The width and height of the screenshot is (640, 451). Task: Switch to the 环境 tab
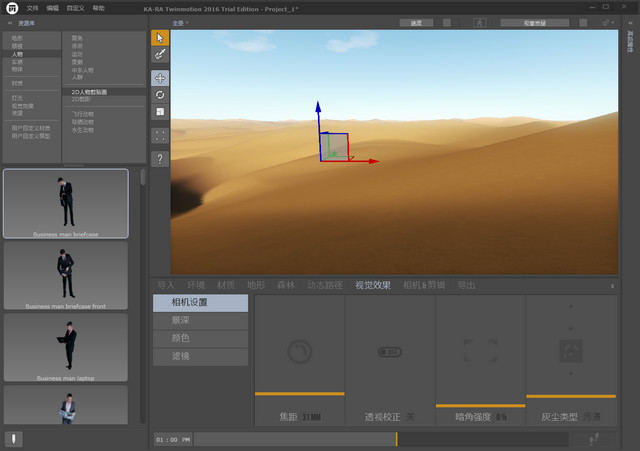tap(195, 285)
